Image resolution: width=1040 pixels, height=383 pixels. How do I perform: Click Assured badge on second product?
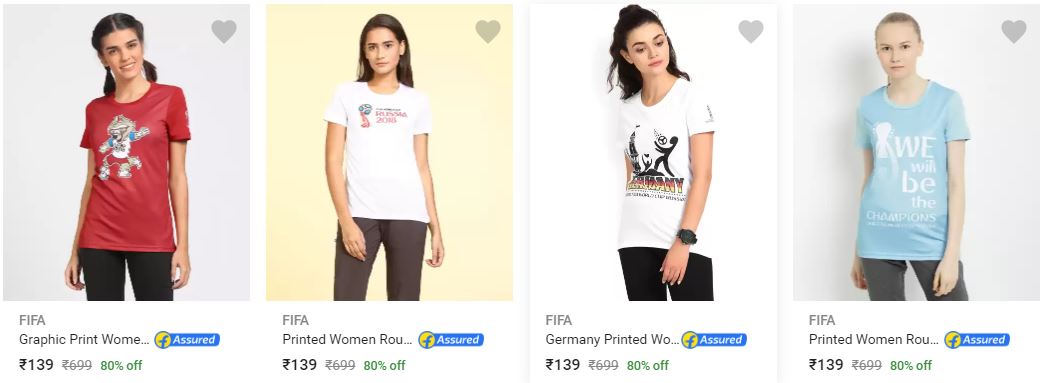(x=451, y=340)
